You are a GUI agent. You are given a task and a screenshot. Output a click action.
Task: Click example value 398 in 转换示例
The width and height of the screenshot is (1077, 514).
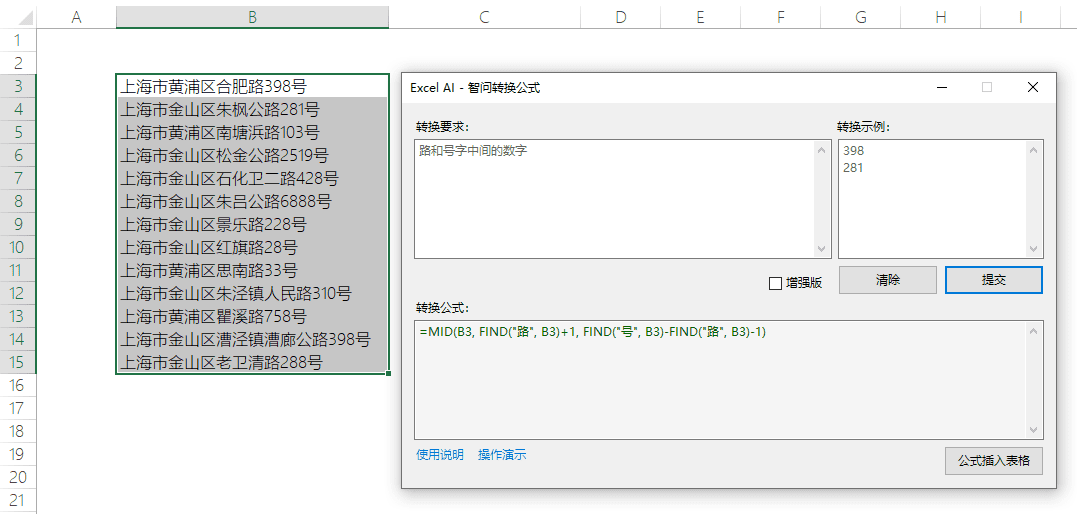(x=853, y=150)
